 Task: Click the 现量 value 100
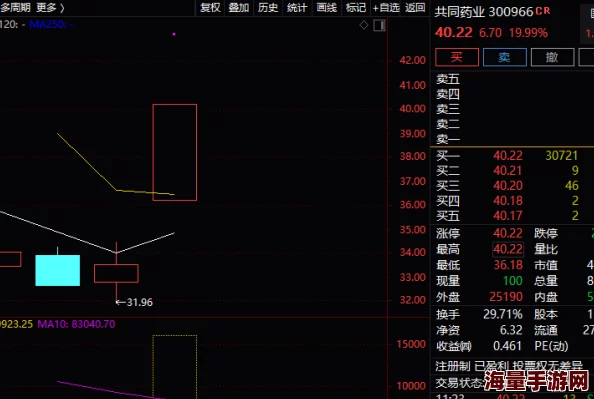tap(513, 281)
